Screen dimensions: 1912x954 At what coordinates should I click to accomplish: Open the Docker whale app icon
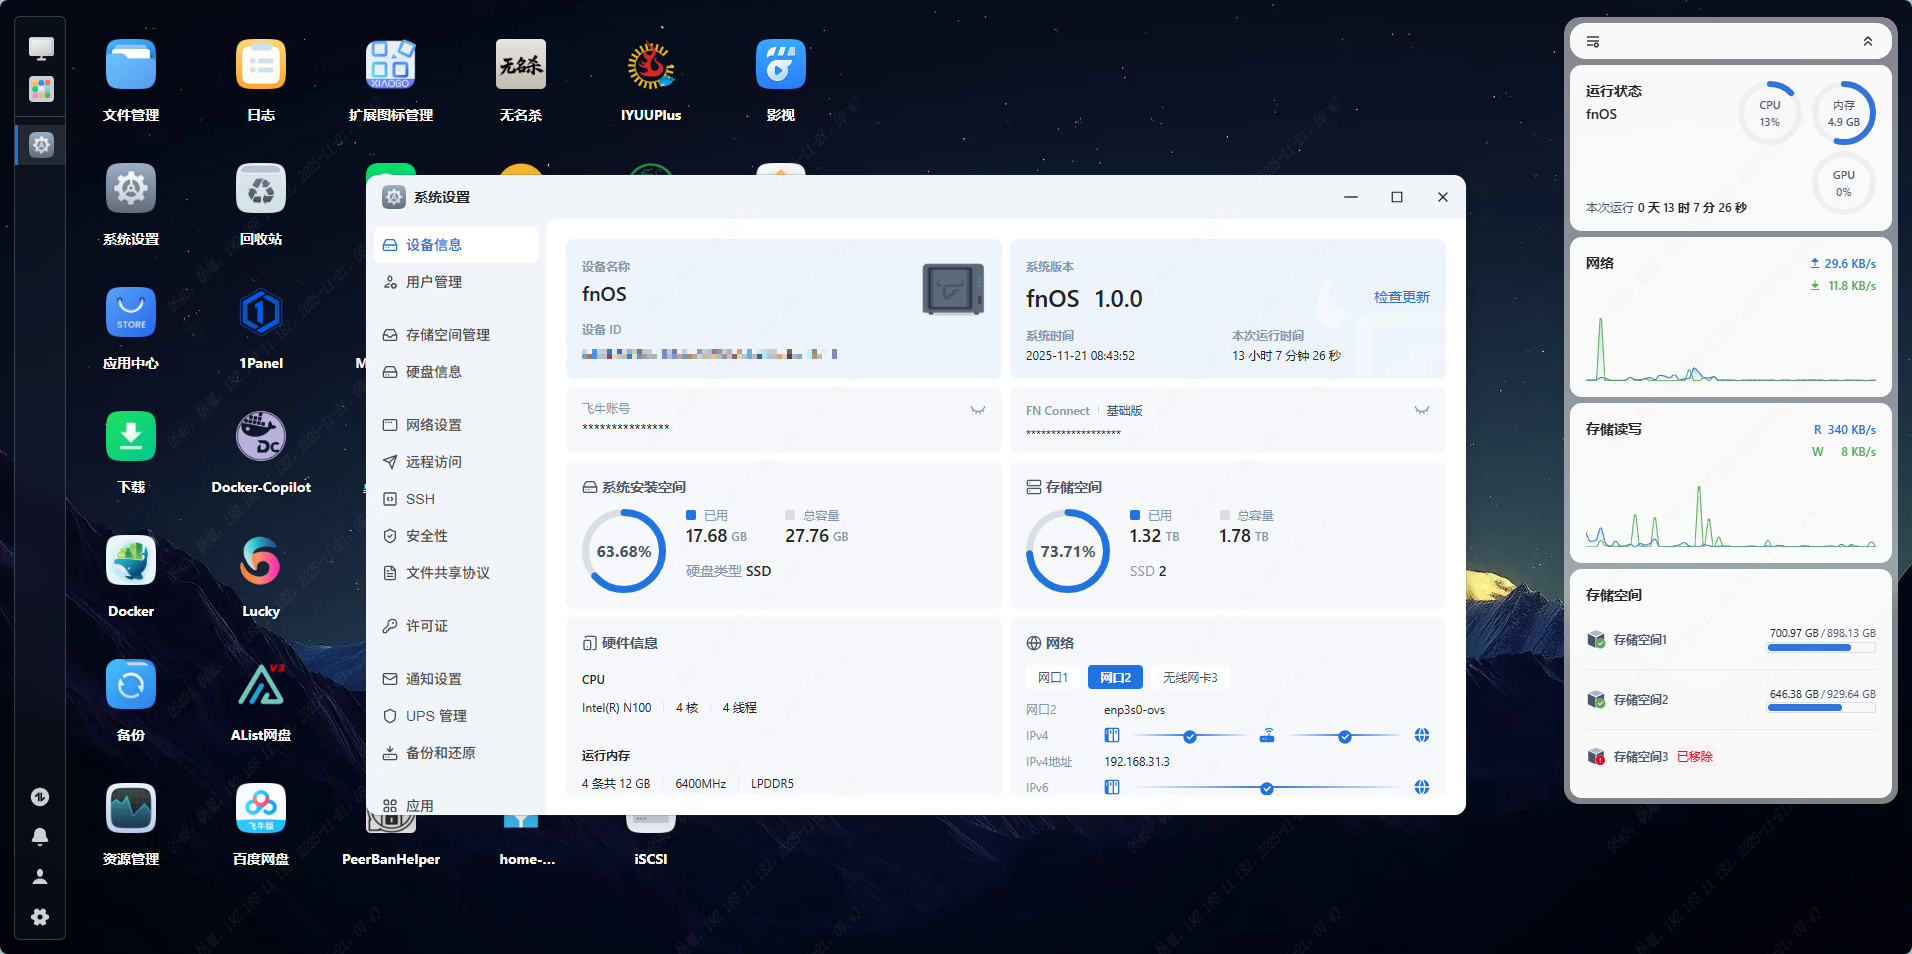(x=131, y=561)
